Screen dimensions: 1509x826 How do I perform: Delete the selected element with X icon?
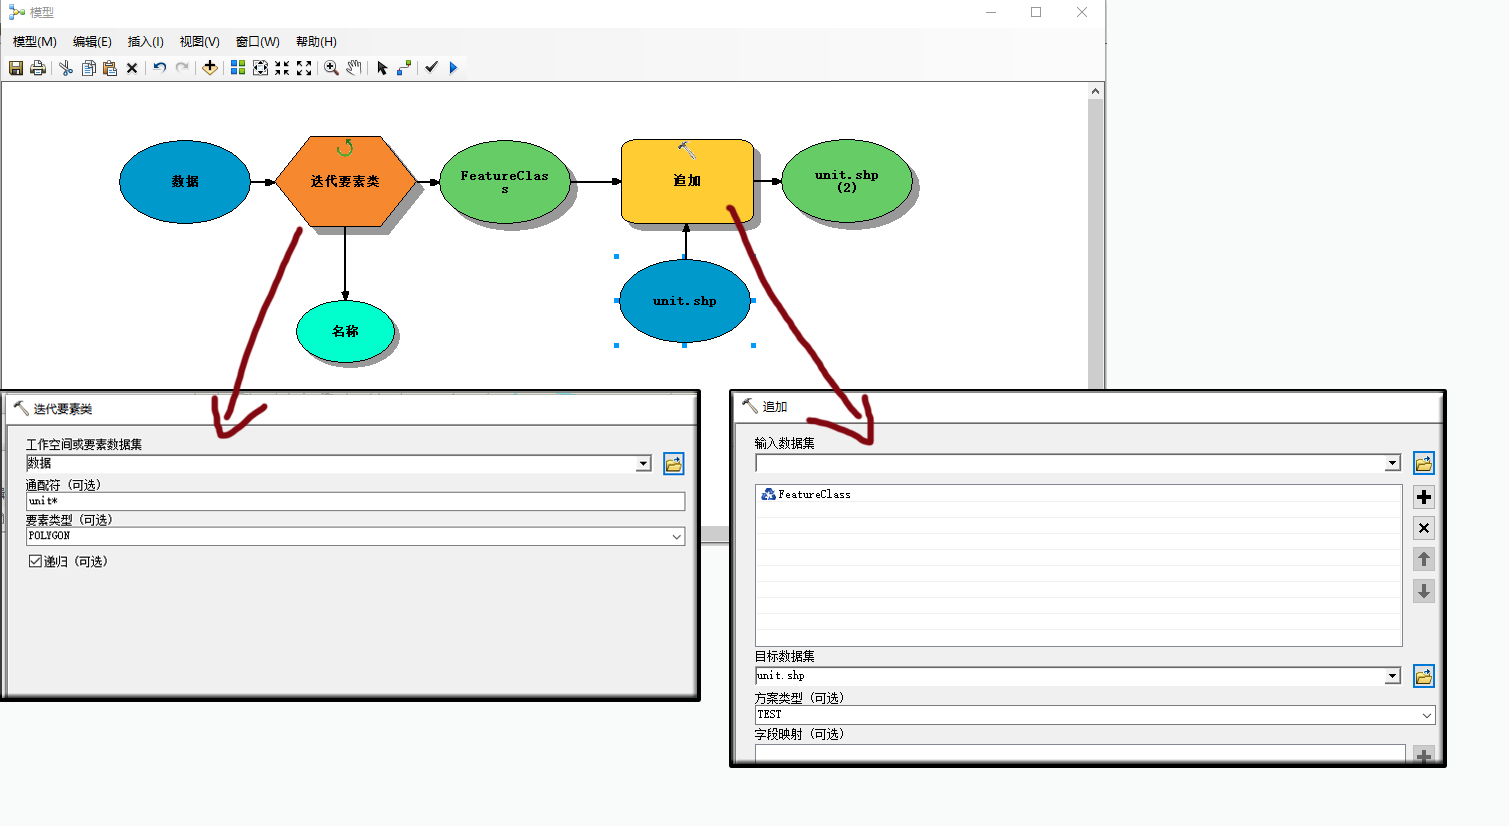(132, 68)
